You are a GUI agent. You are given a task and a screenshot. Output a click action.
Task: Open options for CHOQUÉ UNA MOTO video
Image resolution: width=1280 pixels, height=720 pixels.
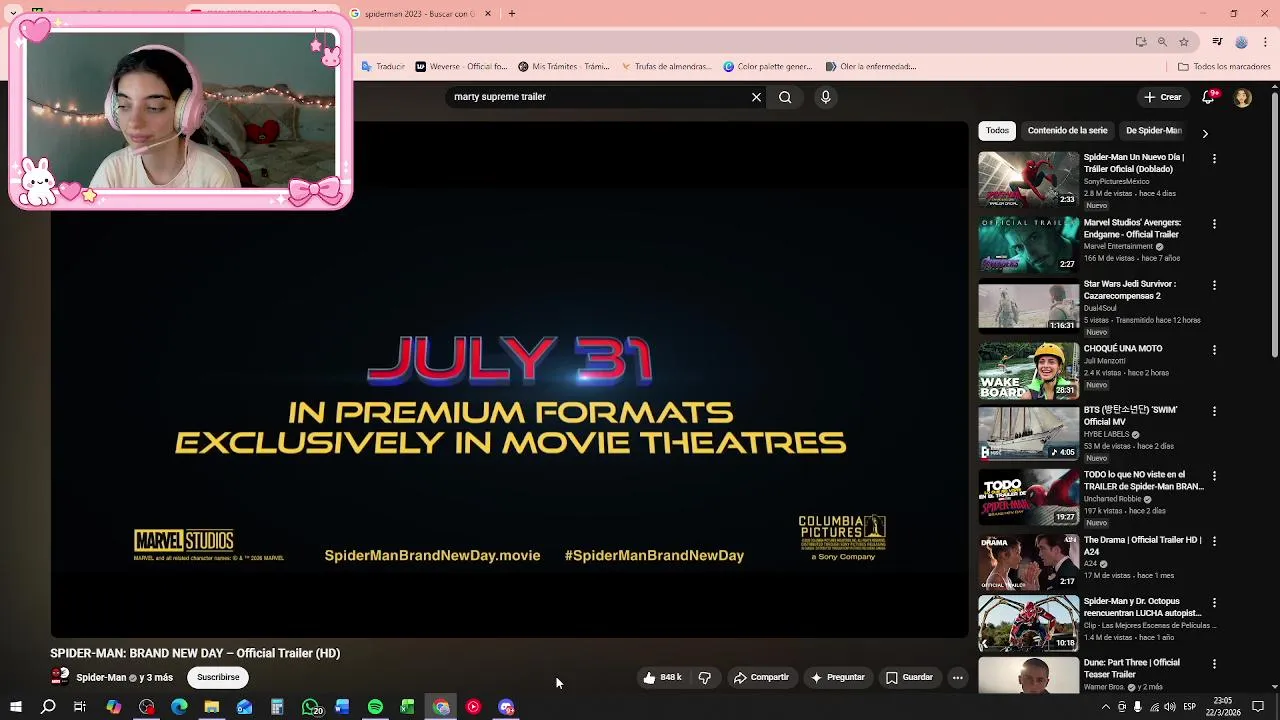1214,350
